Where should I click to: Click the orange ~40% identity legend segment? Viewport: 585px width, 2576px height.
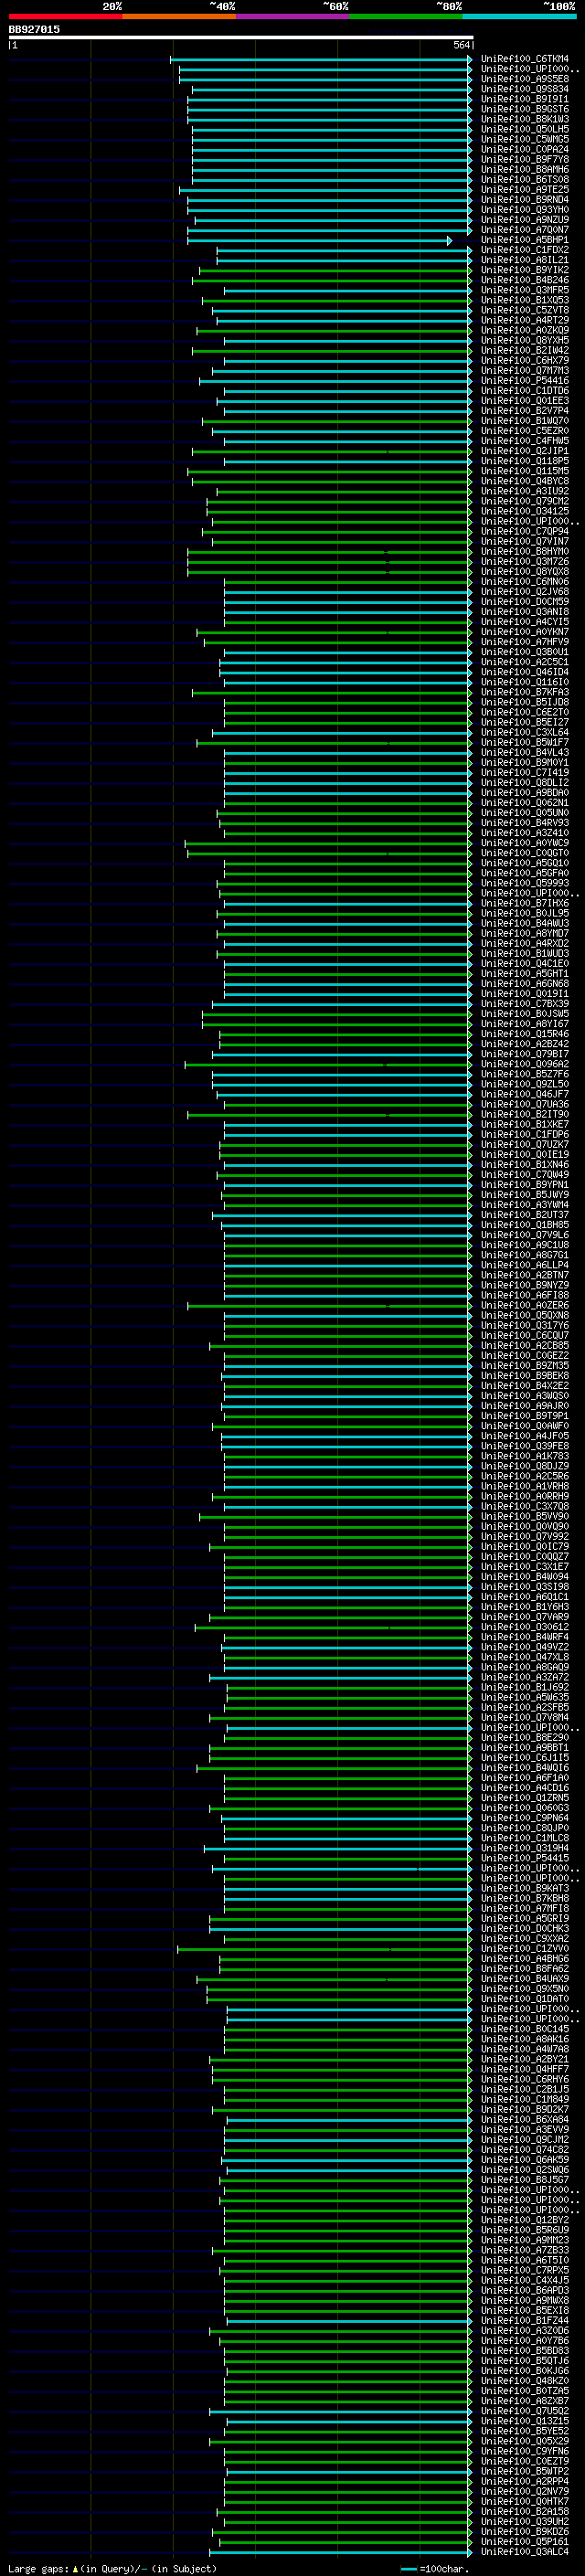(179, 17)
